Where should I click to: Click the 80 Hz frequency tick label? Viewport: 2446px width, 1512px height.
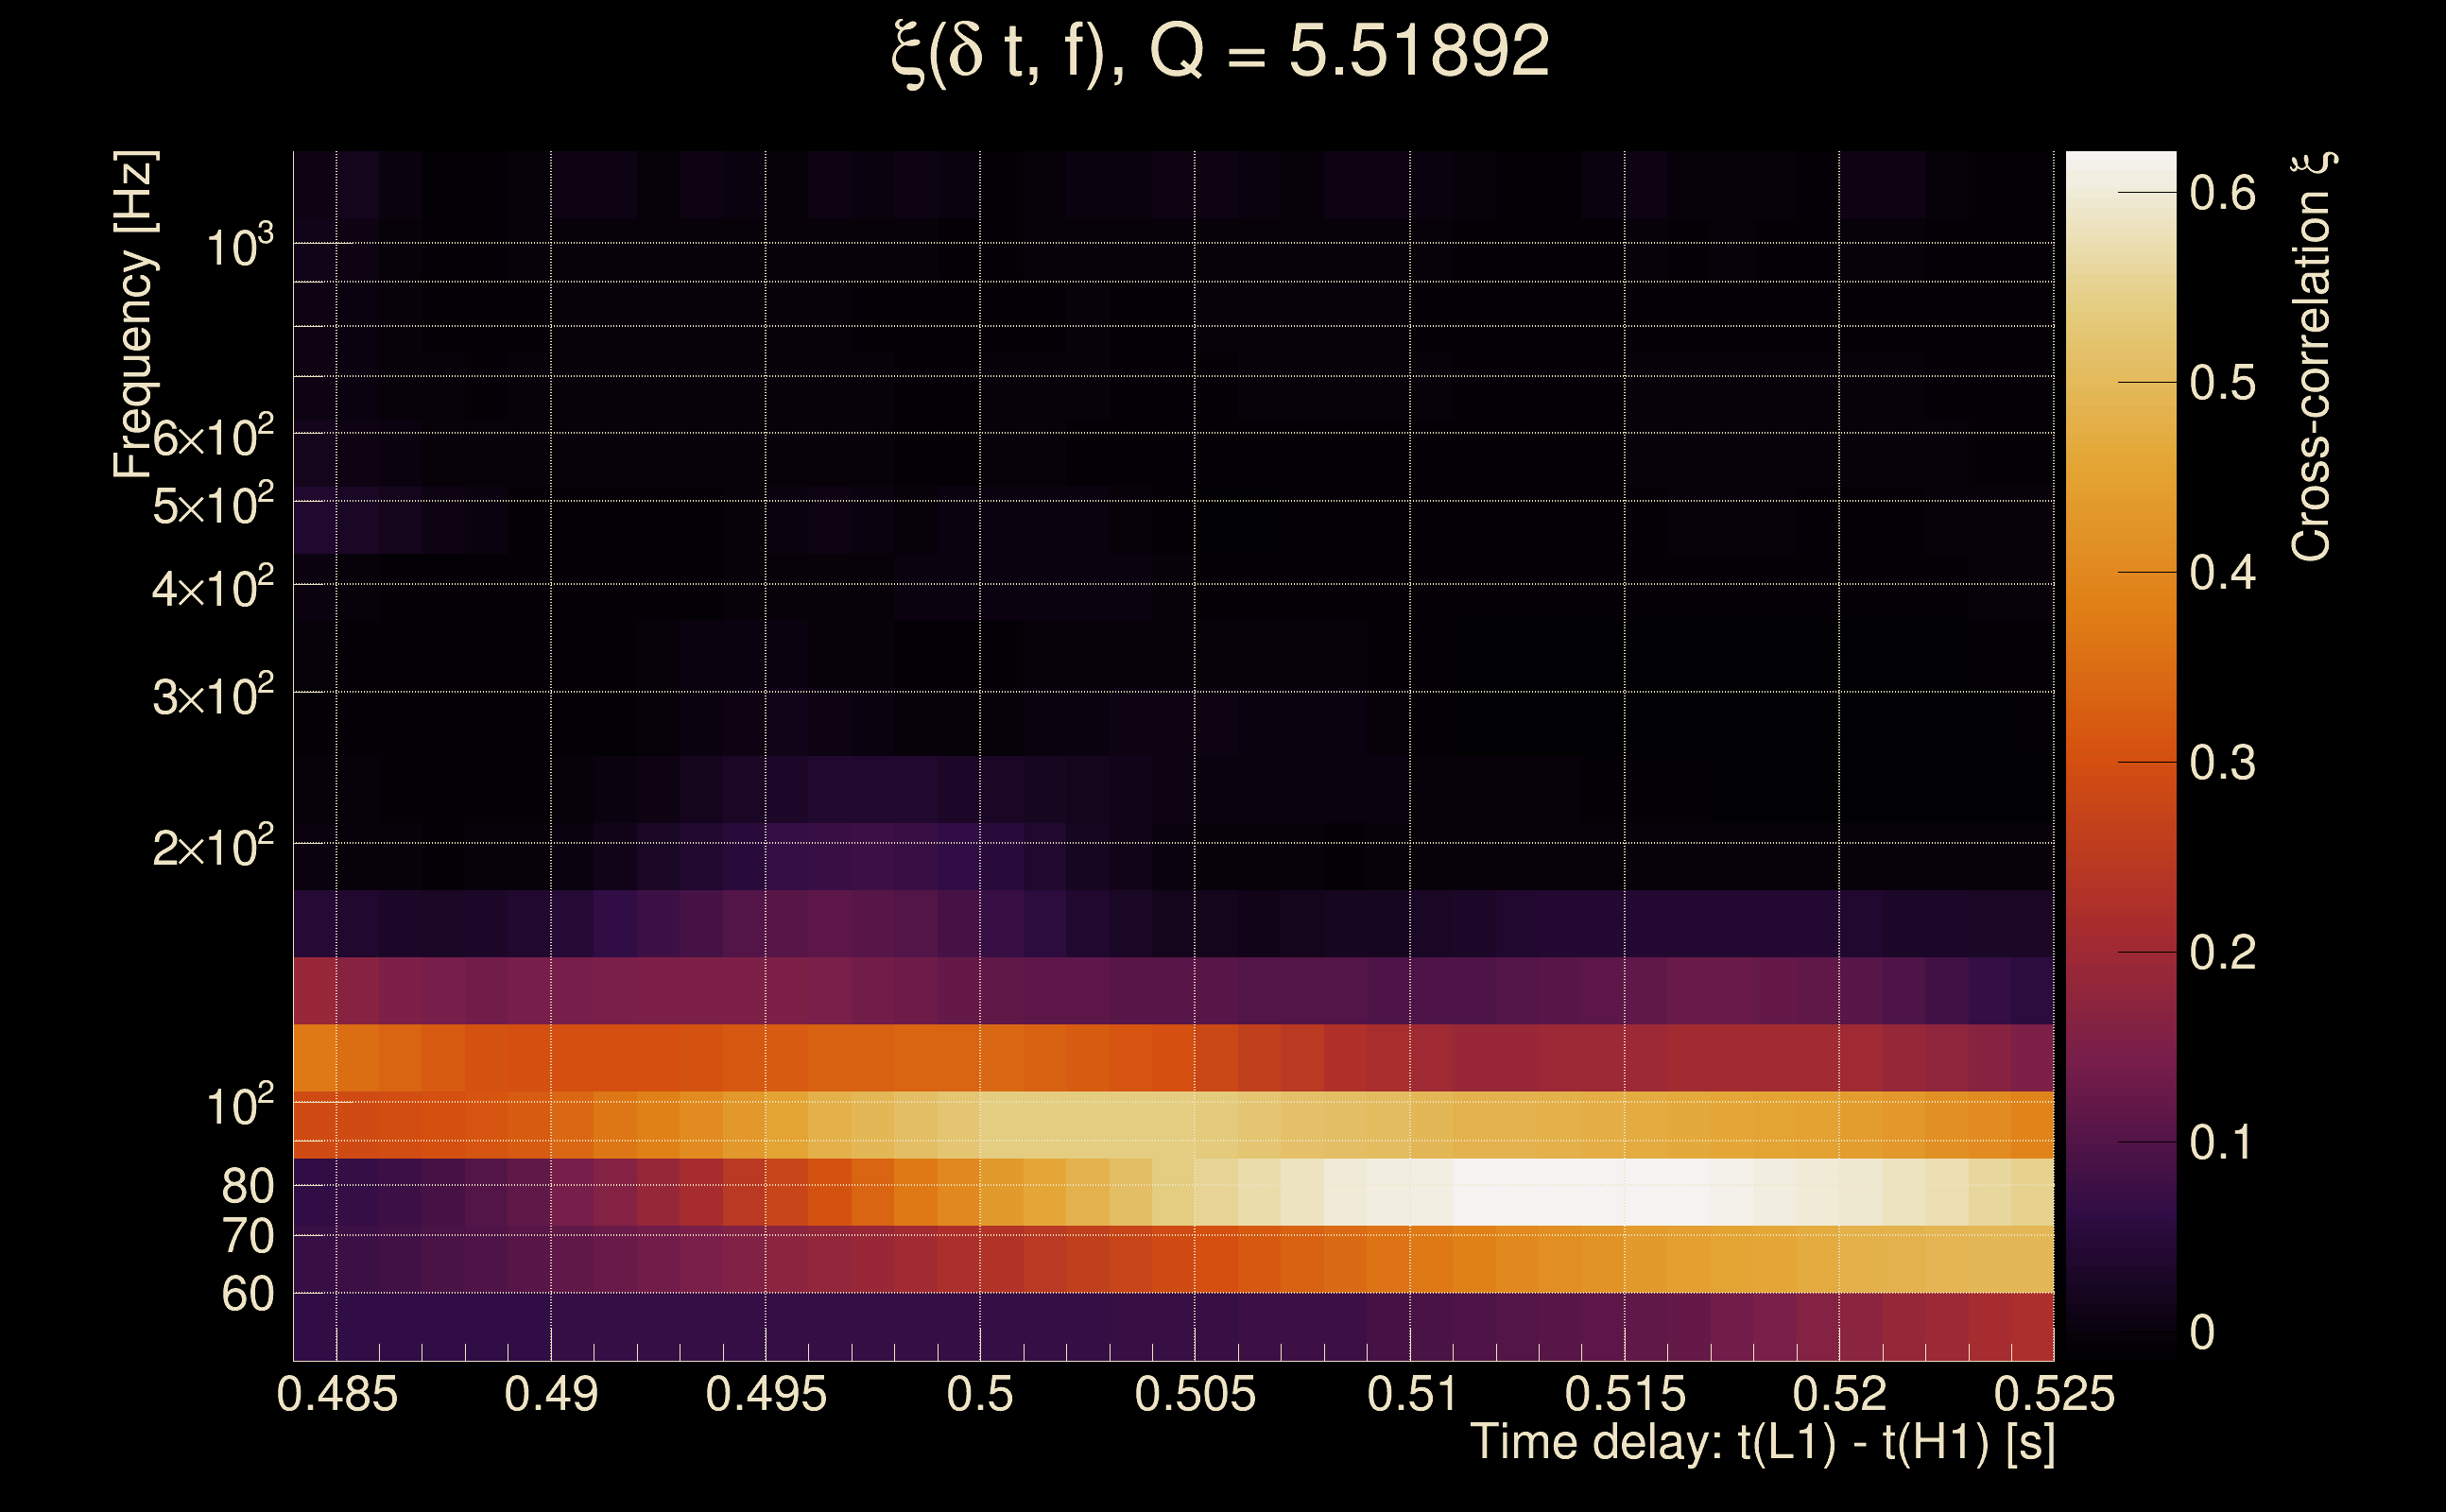[247, 1186]
